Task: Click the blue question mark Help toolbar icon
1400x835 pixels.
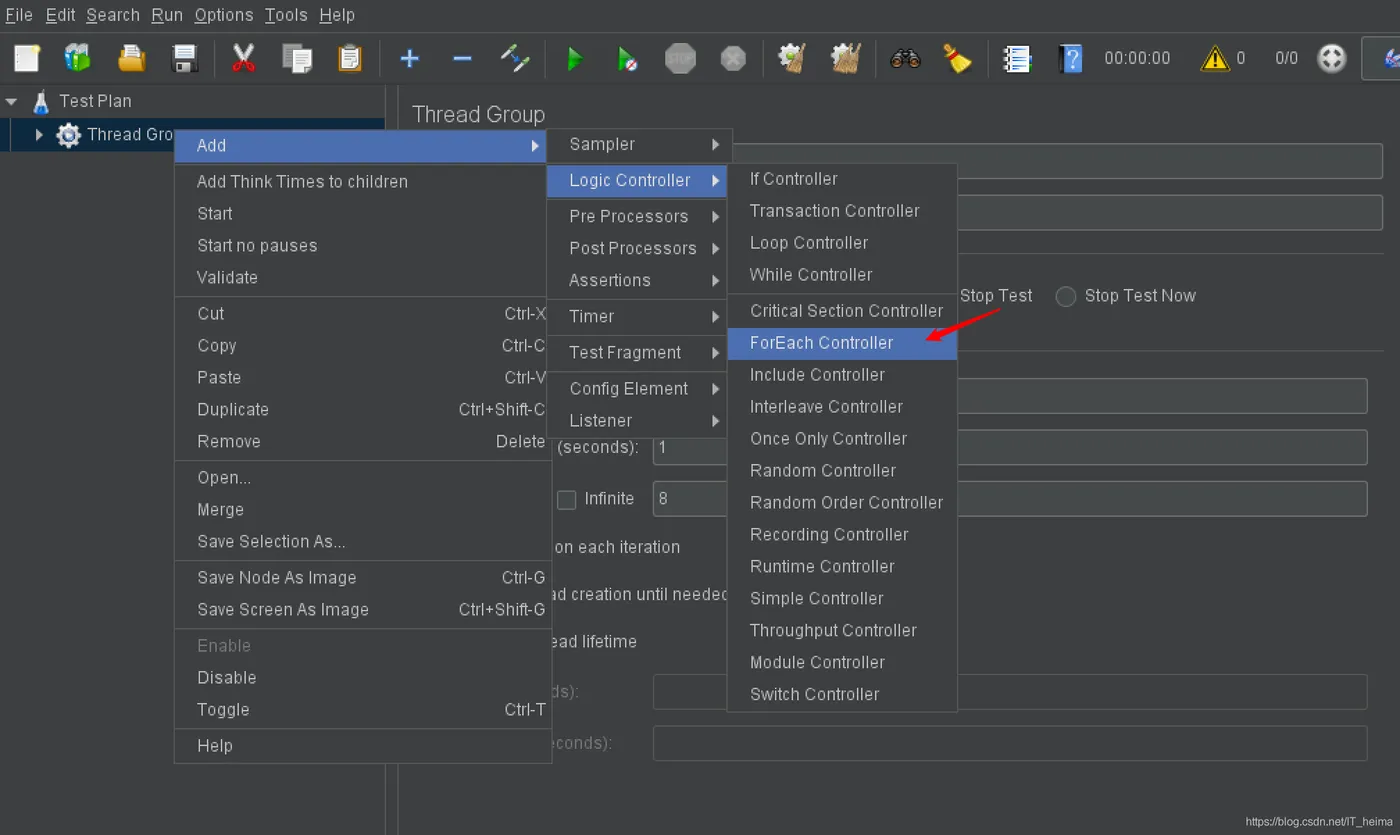Action: click(1070, 58)
